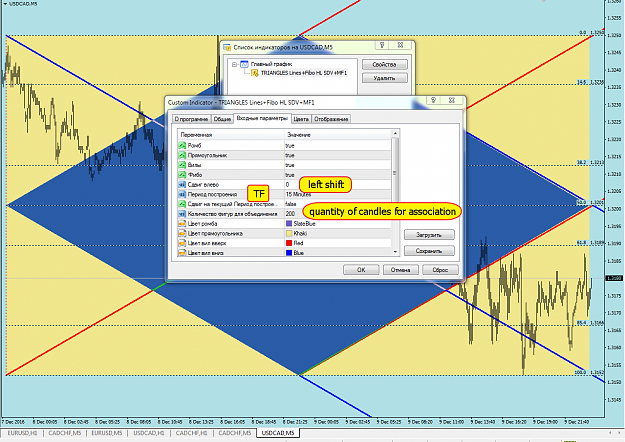Image resolution: width=625 pixels, height=442 pixels.
Task: Switch to the Общие tab
Action: coord(222,119)
